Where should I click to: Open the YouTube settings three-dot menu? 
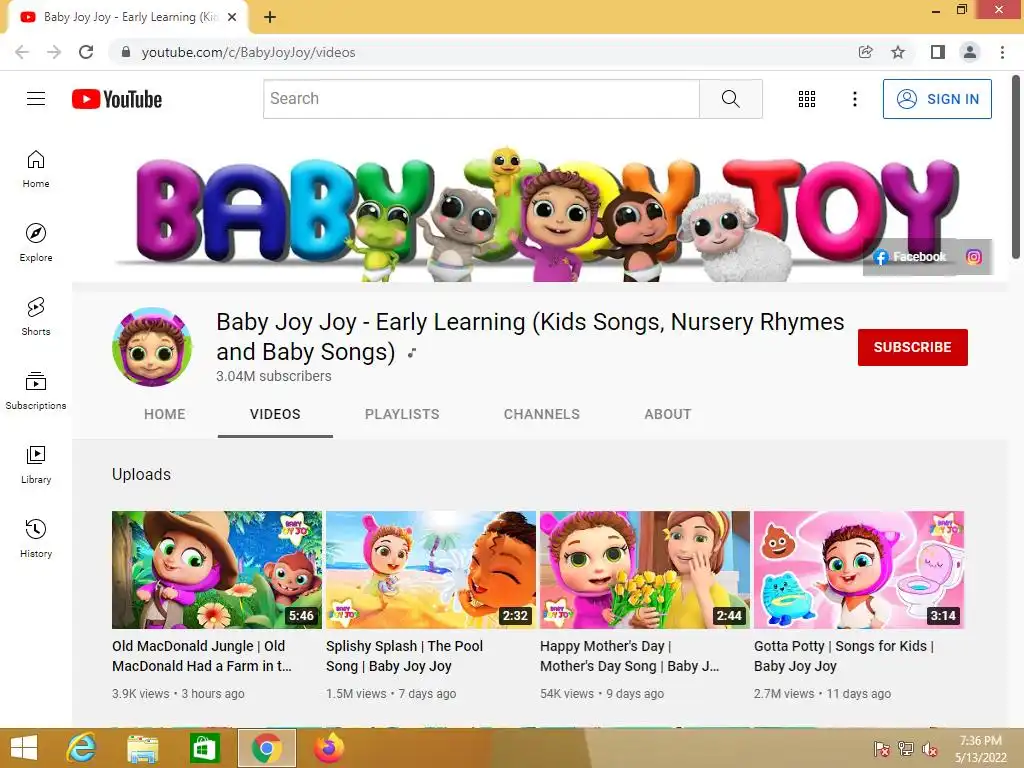coord(854,99)
